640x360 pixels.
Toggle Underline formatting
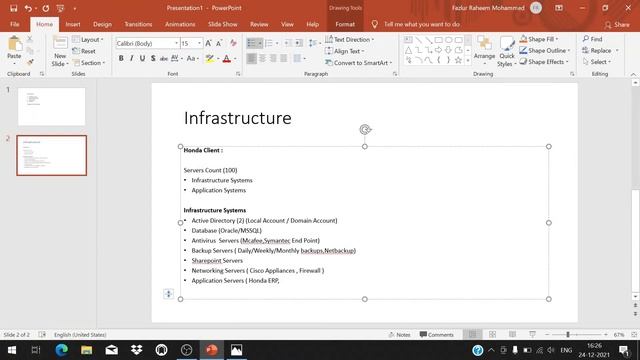pyautogui.click(x=142, y=58)
